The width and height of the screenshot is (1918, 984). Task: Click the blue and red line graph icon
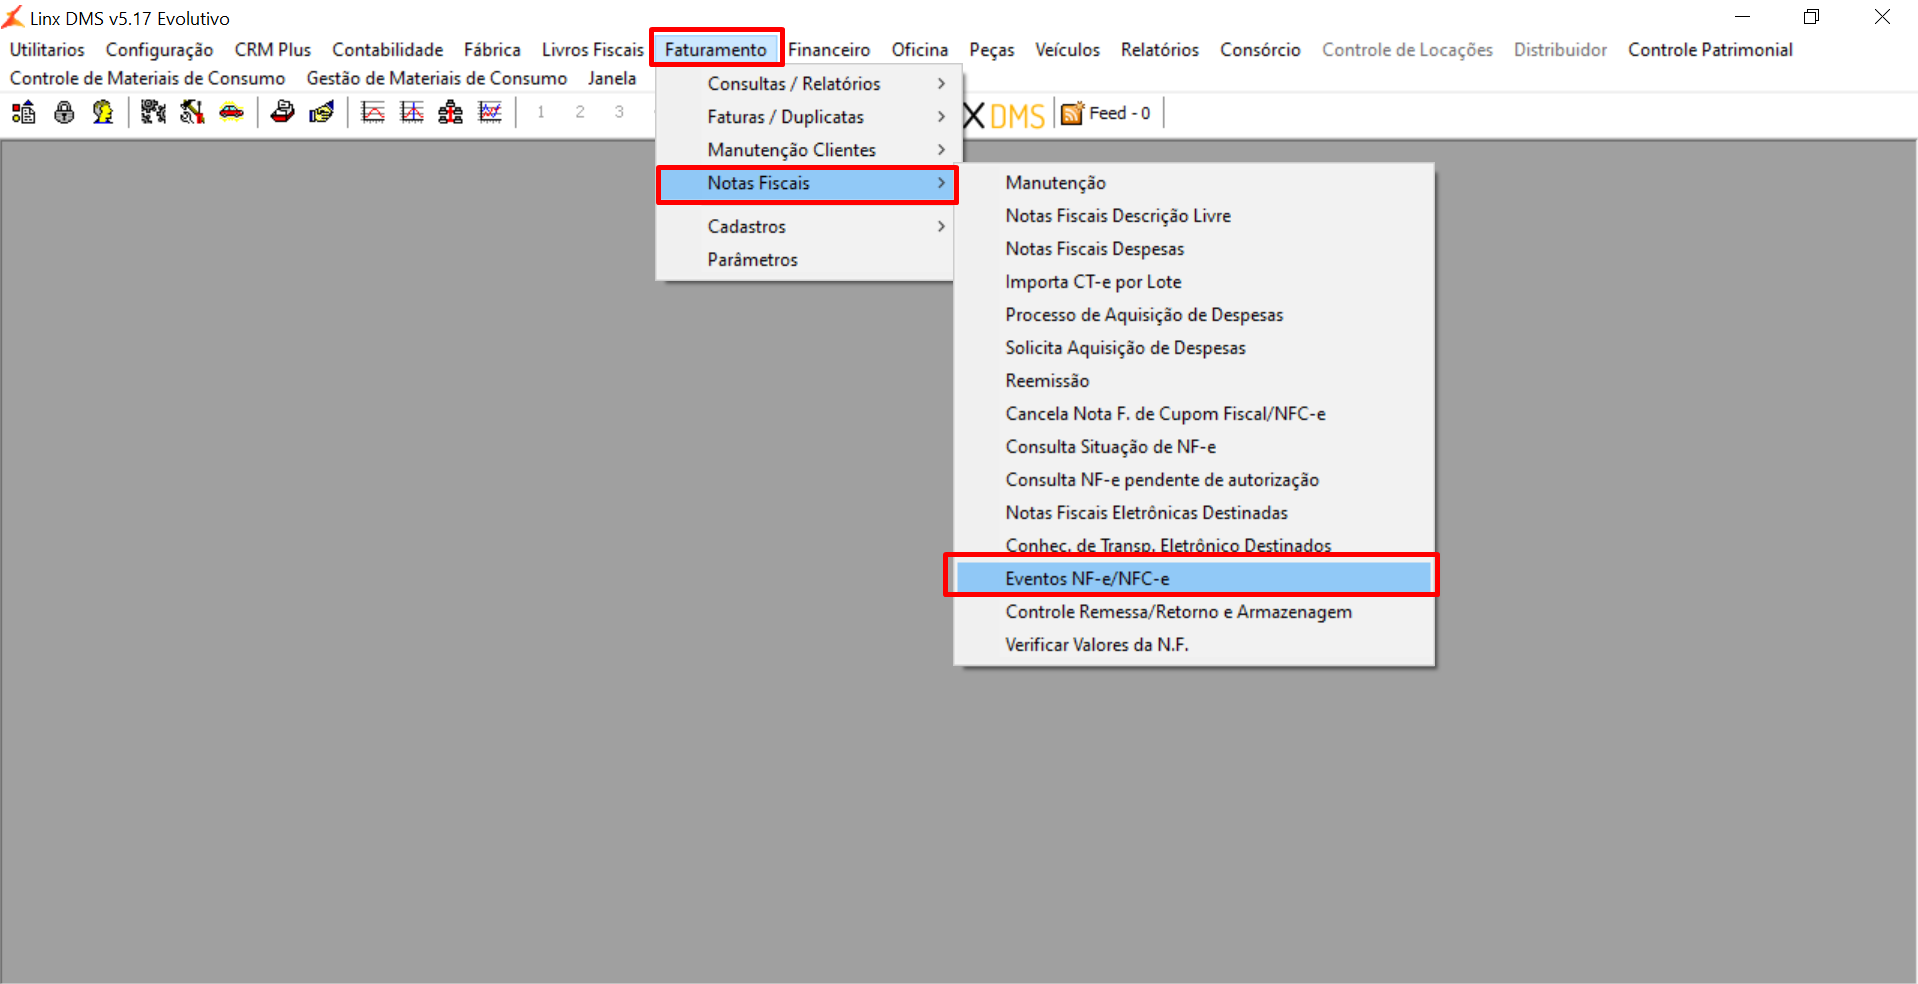[490, 112]
